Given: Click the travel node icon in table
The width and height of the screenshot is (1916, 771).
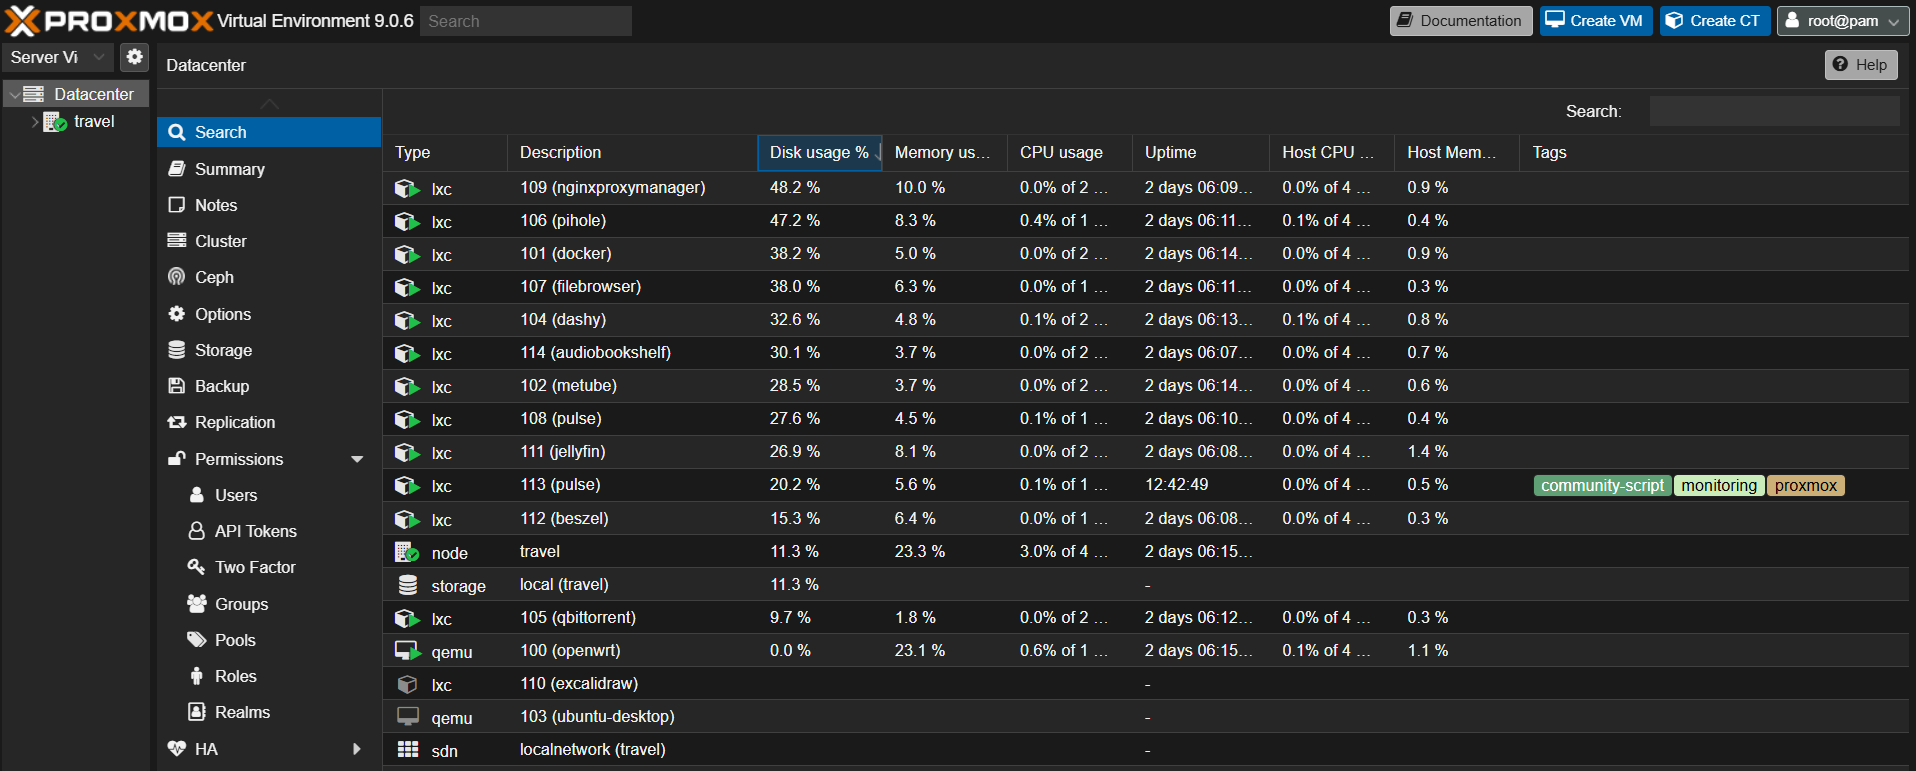Looking at the screenshot, I should tap(407, 552).
